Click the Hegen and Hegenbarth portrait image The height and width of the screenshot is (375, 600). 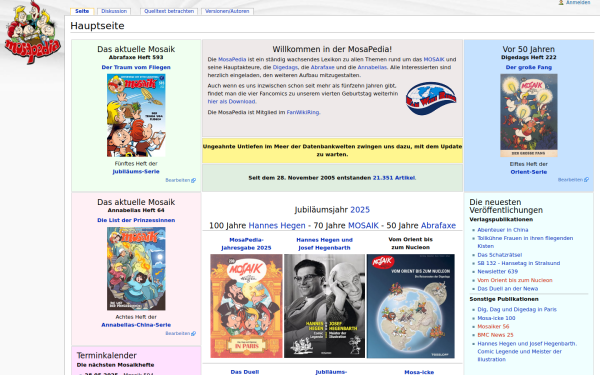point(324,306)
